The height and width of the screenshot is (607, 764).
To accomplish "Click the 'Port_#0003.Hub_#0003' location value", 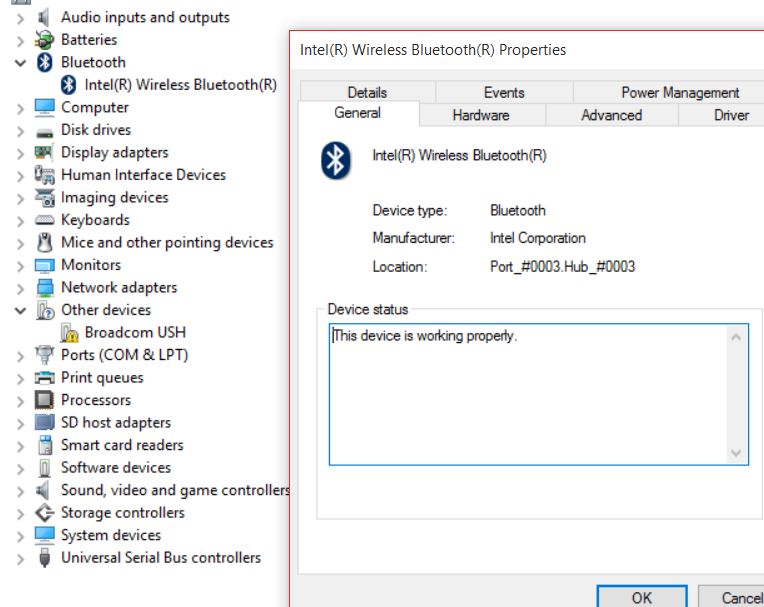I will click(x=563, y=266).
